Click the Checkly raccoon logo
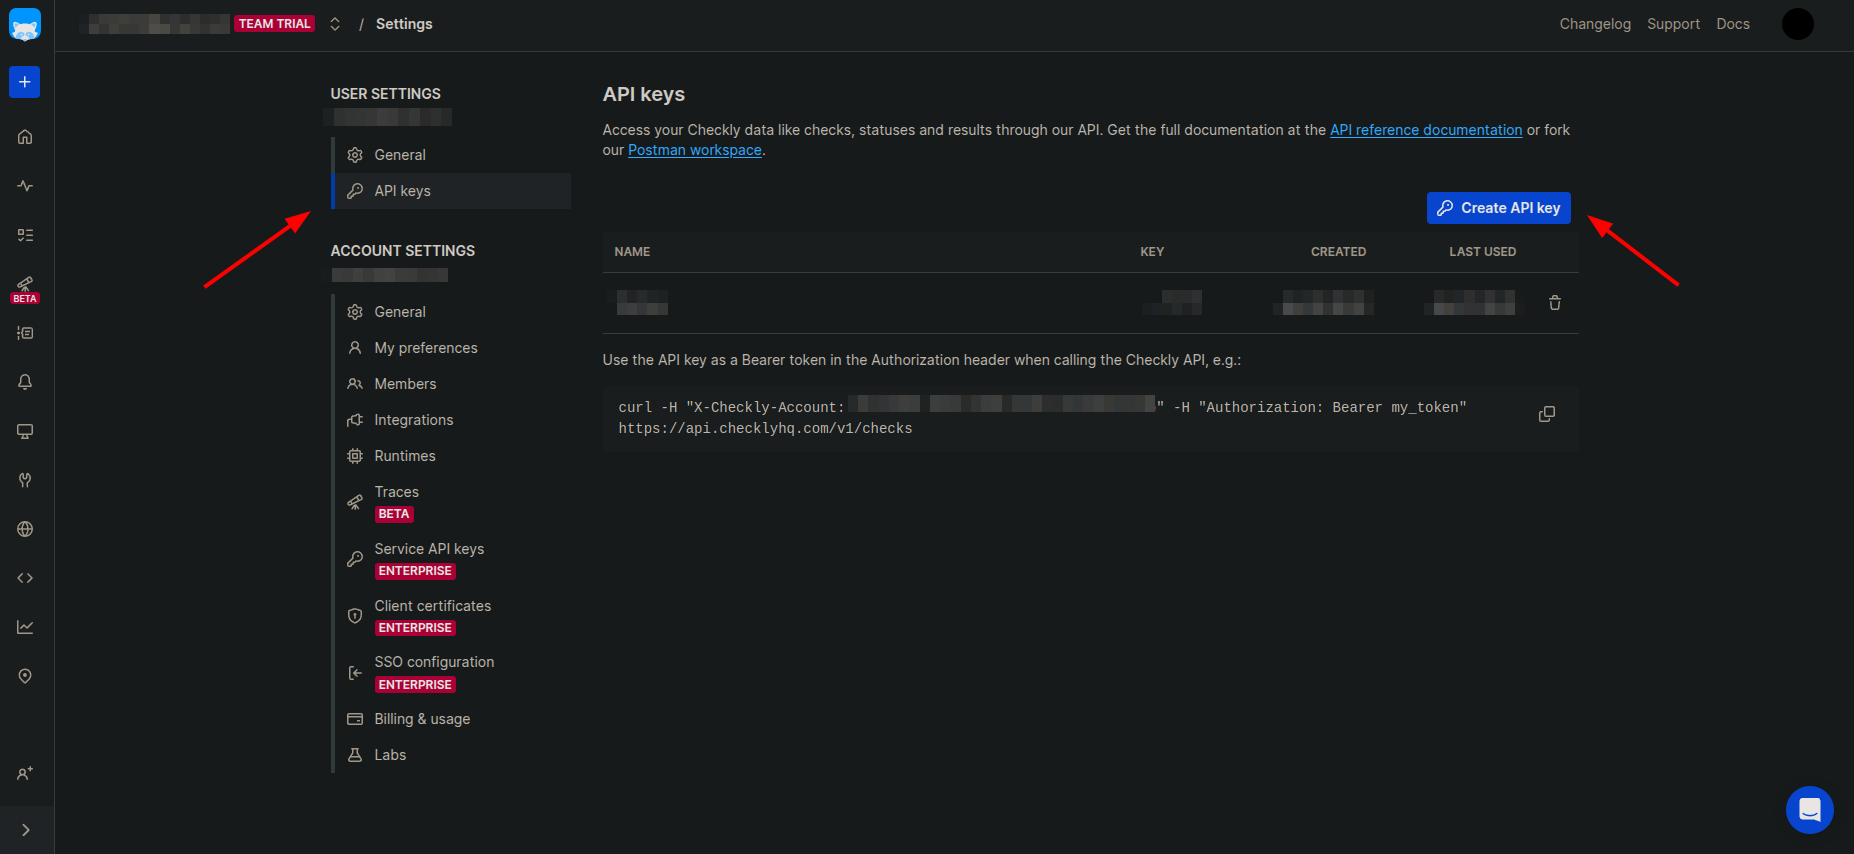The width and height of the screenshot is (1854, 854). (25, 25)
